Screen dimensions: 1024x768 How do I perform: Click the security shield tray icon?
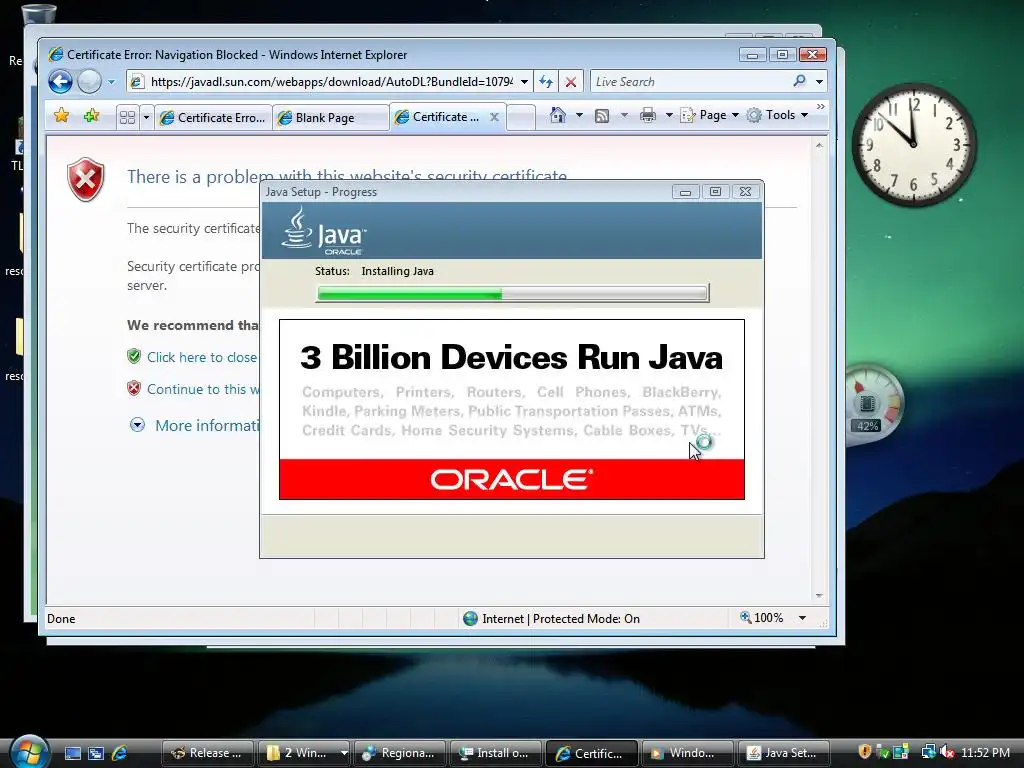pos(865,752)
